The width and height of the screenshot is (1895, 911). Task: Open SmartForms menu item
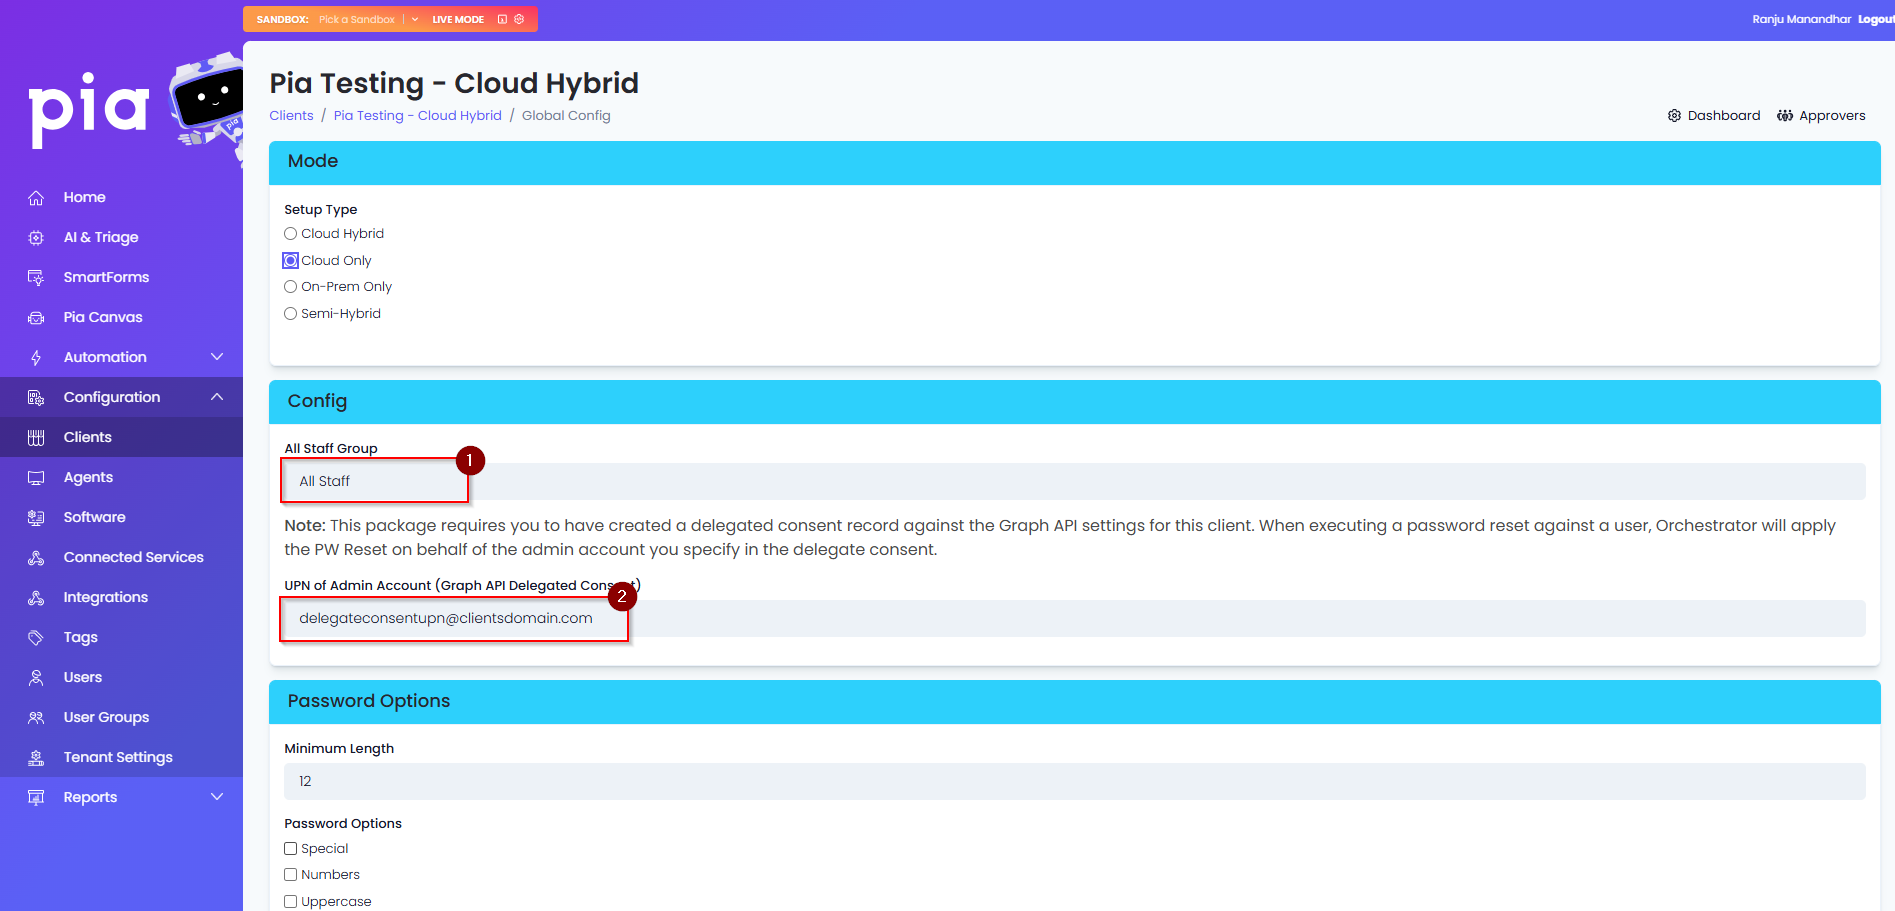point(121,277)
